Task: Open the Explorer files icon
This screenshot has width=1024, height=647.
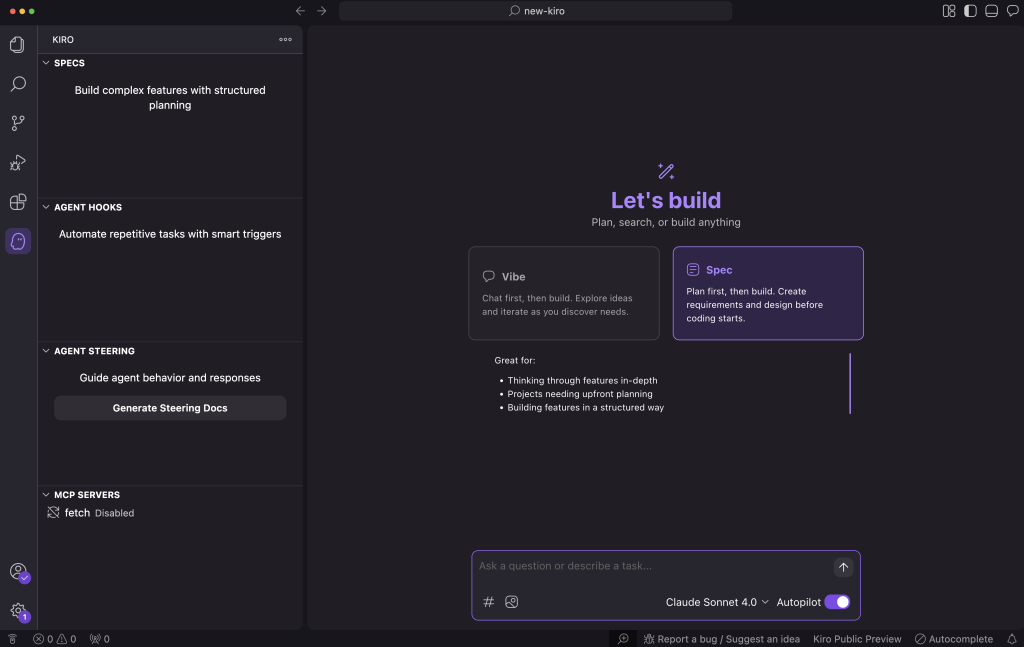Action: click(x=18, y=44)
